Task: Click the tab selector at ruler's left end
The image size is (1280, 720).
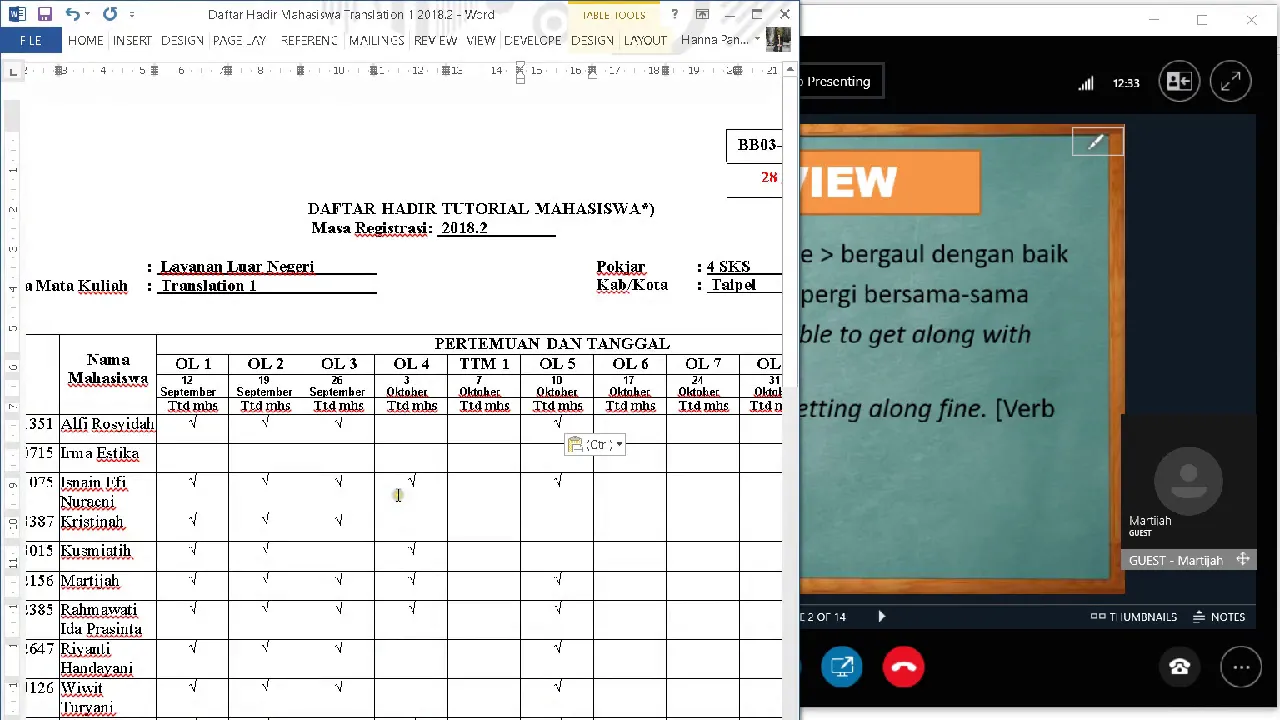Action: (x=12, y=71)
